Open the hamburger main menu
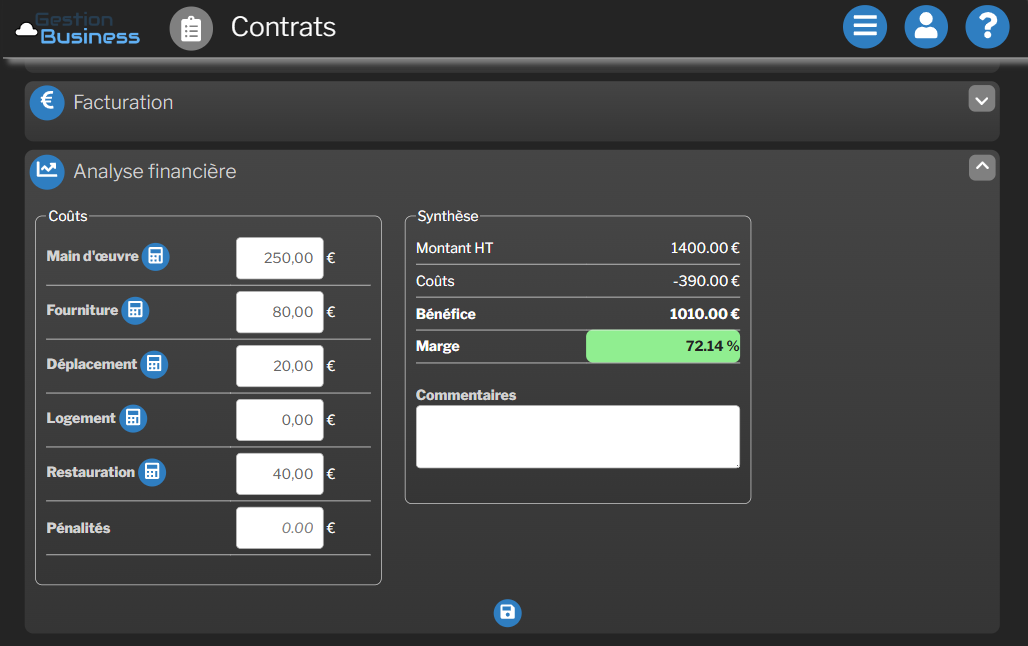The width and height of the screenshot is (1028, 646). click(x=865, y=27)
